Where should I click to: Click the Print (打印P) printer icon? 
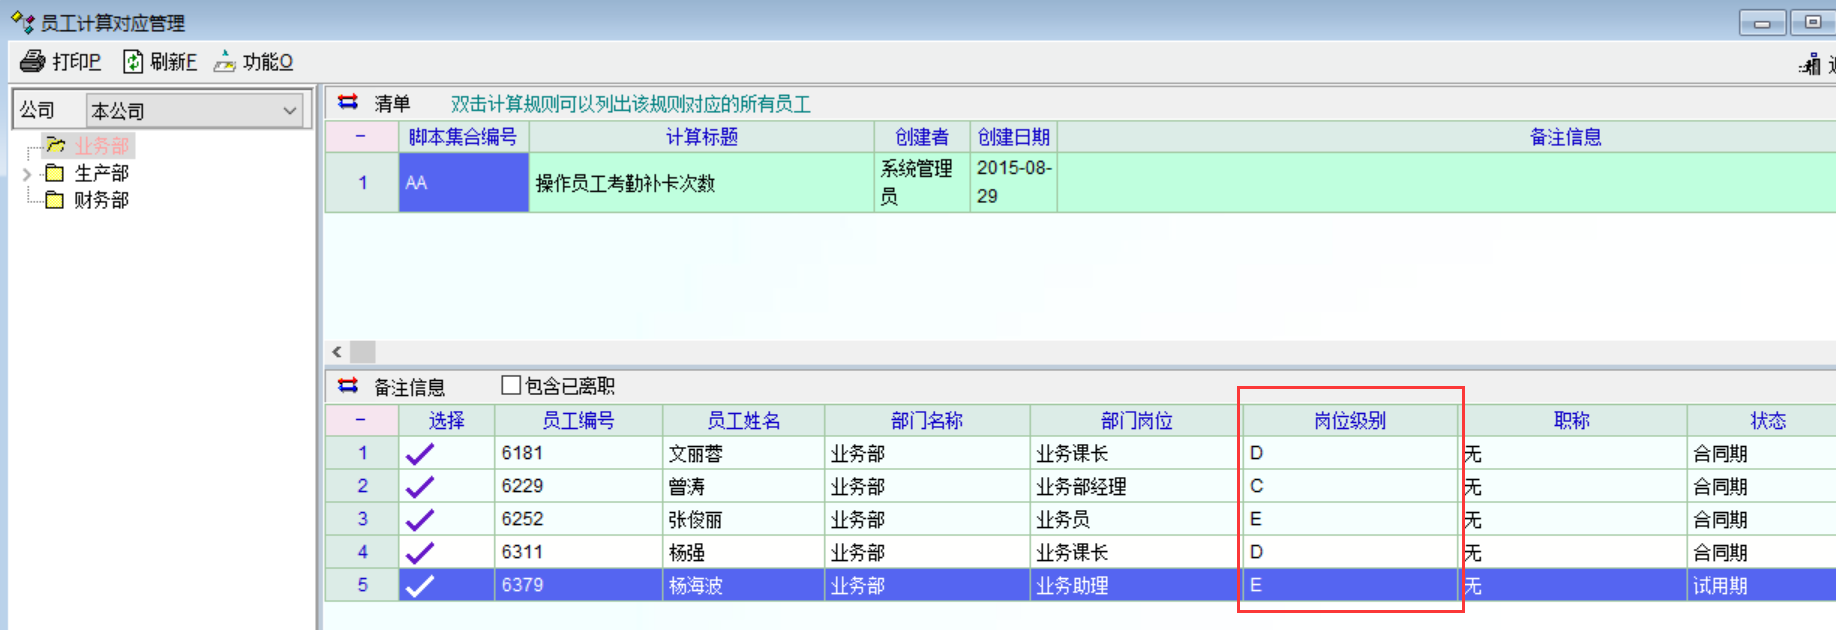(x=33, y=62)
